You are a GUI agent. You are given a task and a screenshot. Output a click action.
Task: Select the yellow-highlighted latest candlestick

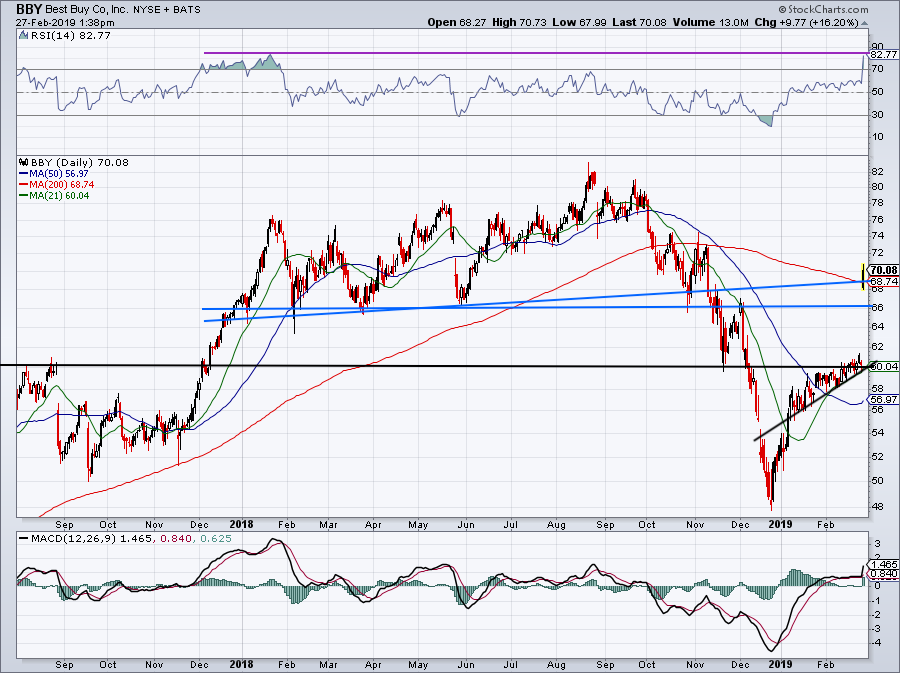pos(863,277)
